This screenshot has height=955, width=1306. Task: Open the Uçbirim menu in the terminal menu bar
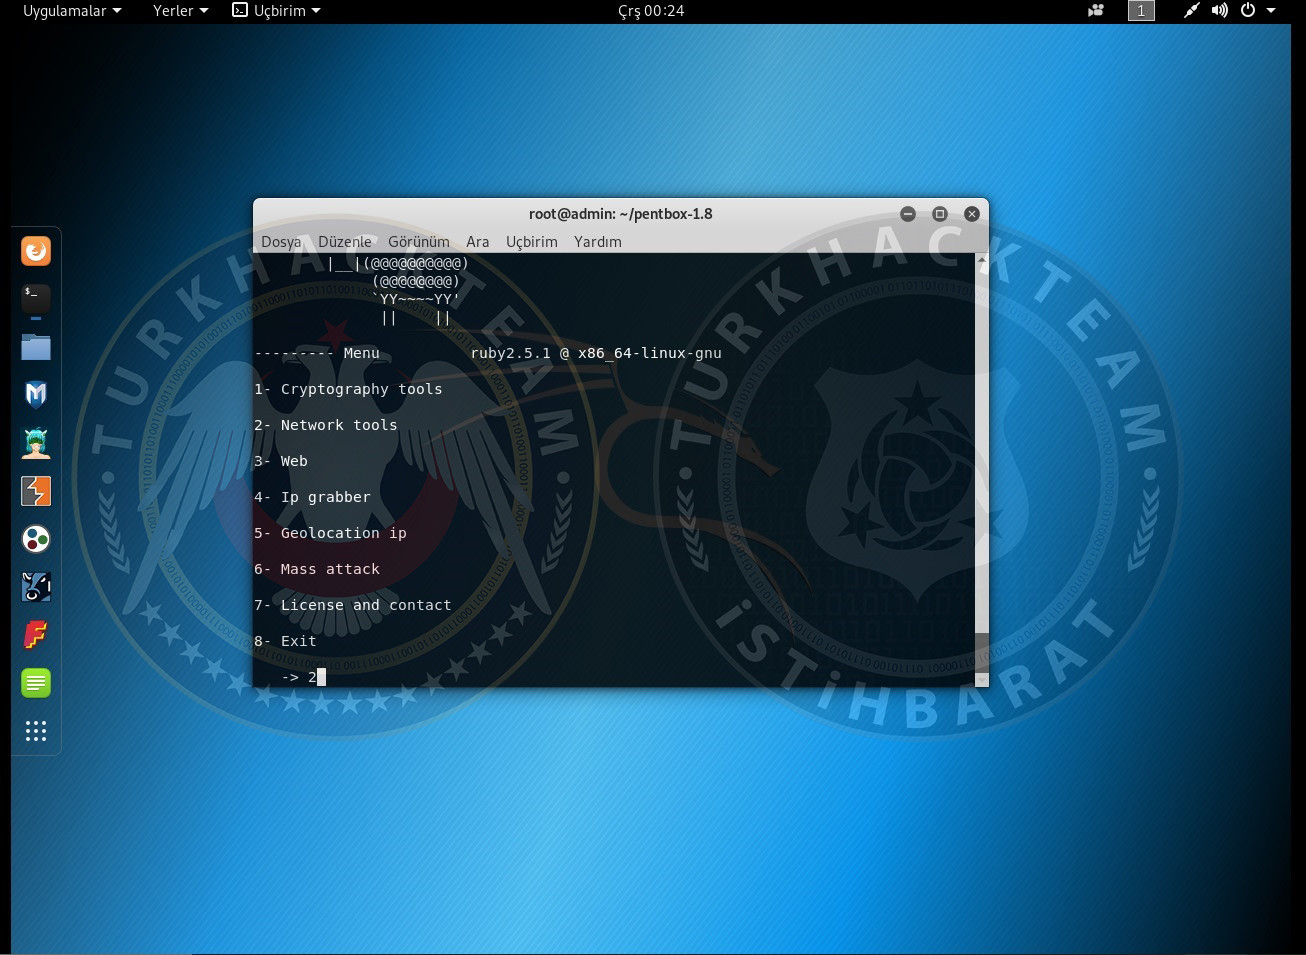tap(532, 242)
